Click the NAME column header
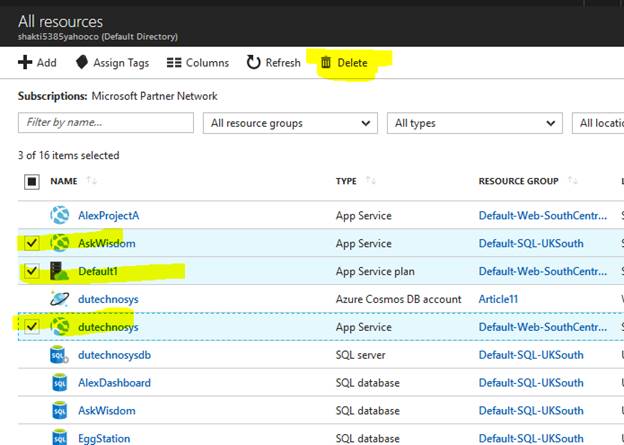Screen dimensions: 624x445 (x=64, y=181)
